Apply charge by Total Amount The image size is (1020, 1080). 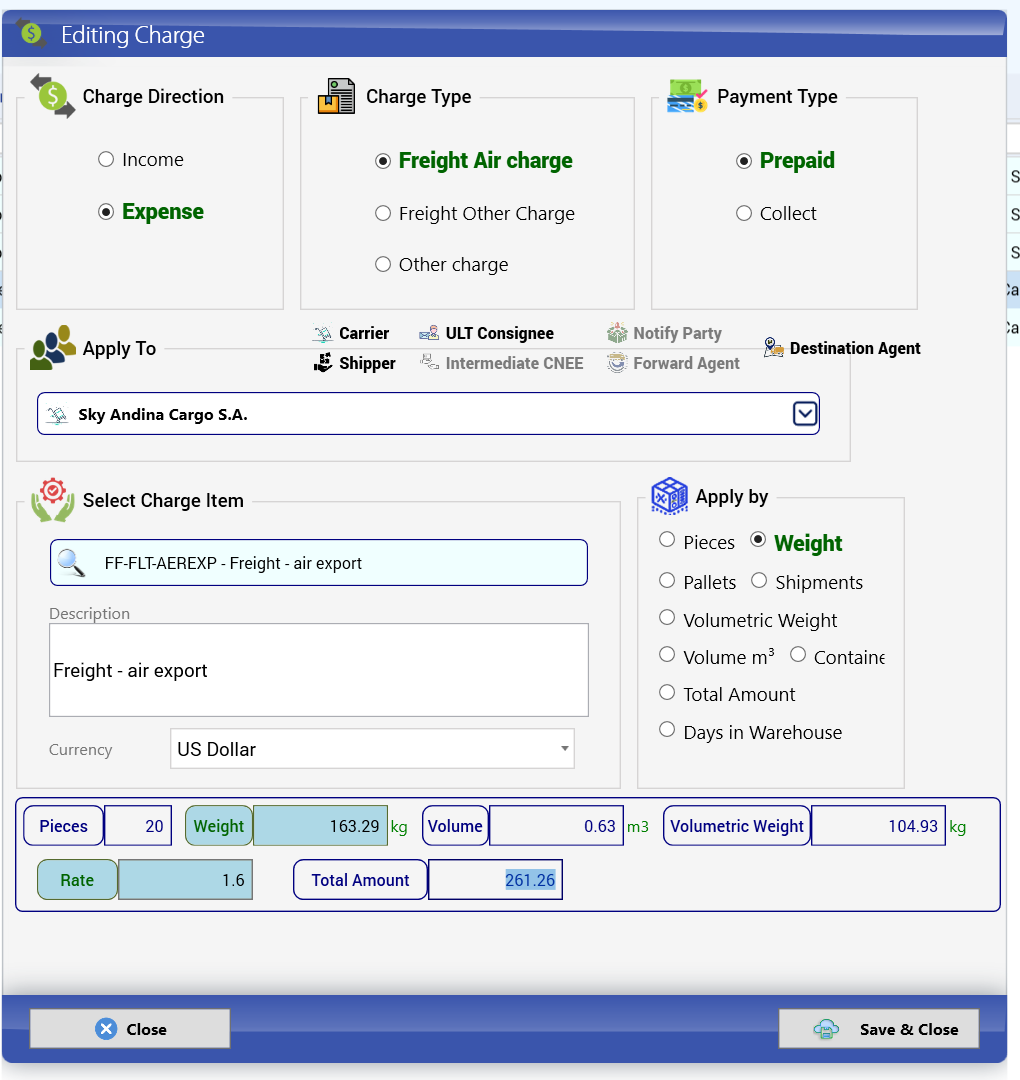[x=667, y=692]
